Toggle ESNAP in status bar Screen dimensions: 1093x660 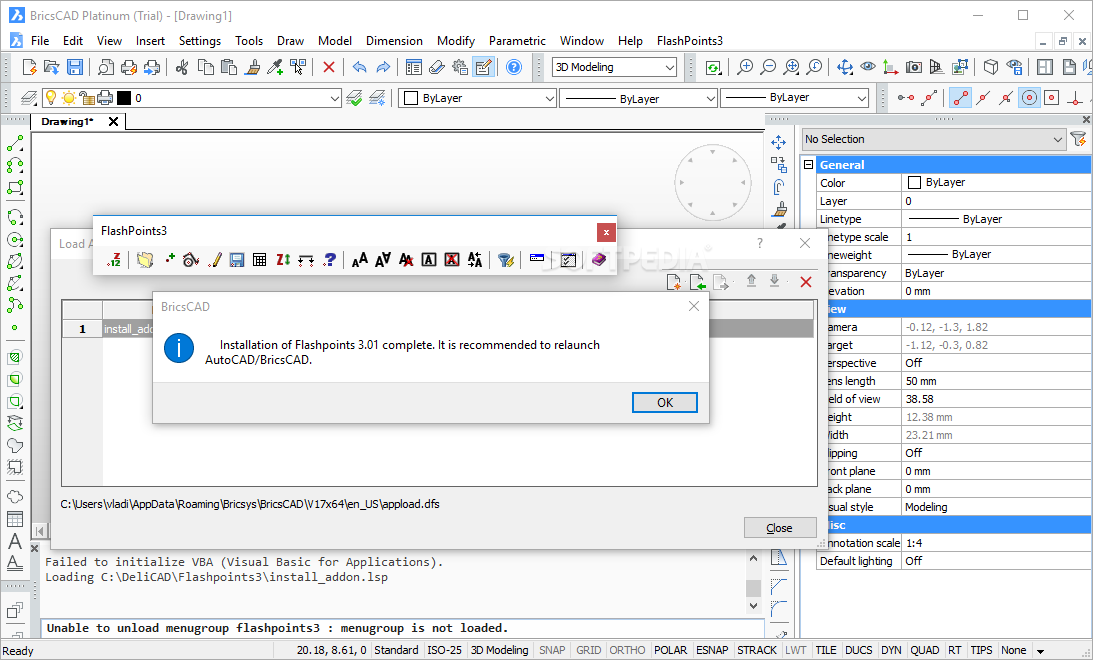pos(712,650)
